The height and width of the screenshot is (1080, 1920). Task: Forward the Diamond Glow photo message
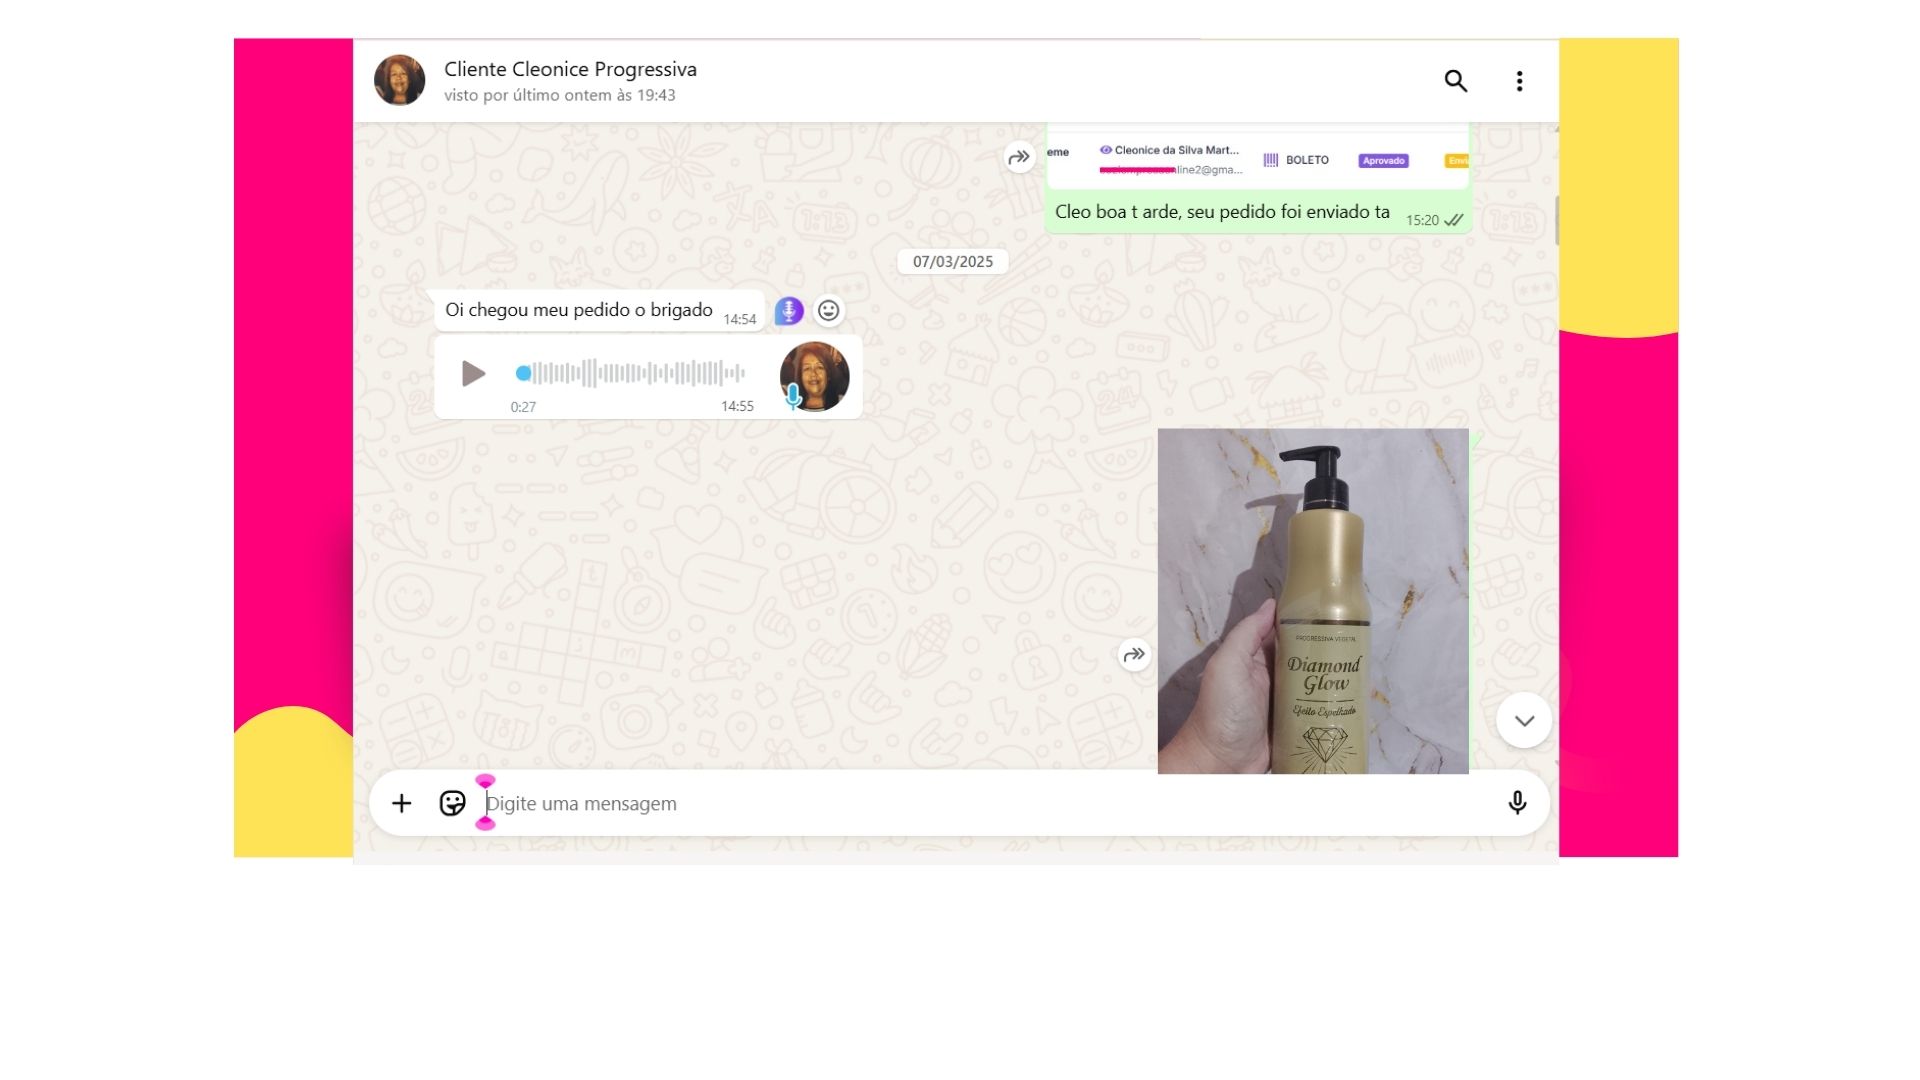1134,655
